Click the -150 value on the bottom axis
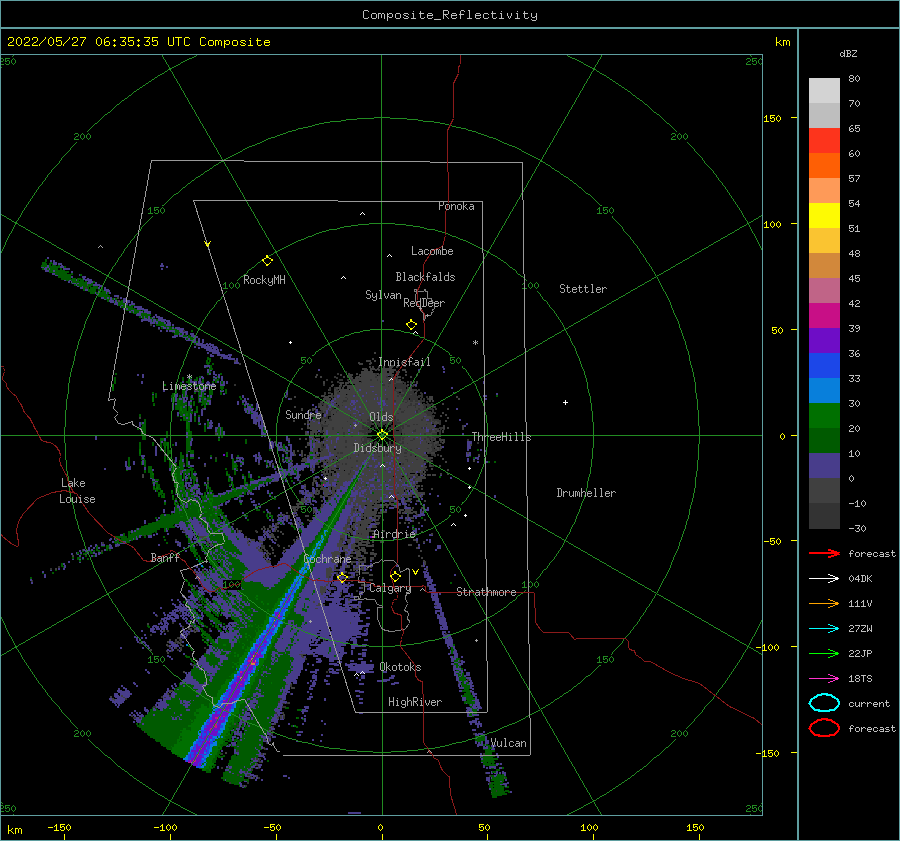900x841 pixels. 59,827
